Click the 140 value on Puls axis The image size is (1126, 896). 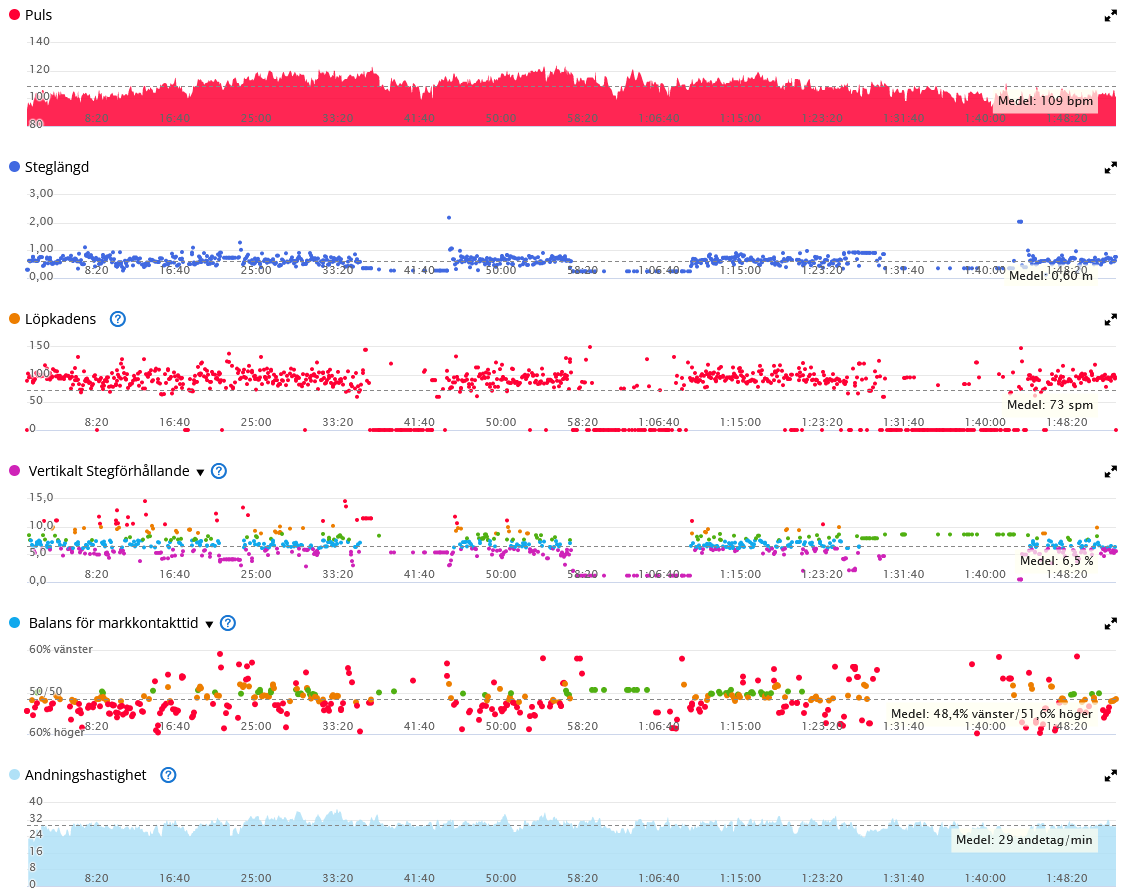click(39, 42)
